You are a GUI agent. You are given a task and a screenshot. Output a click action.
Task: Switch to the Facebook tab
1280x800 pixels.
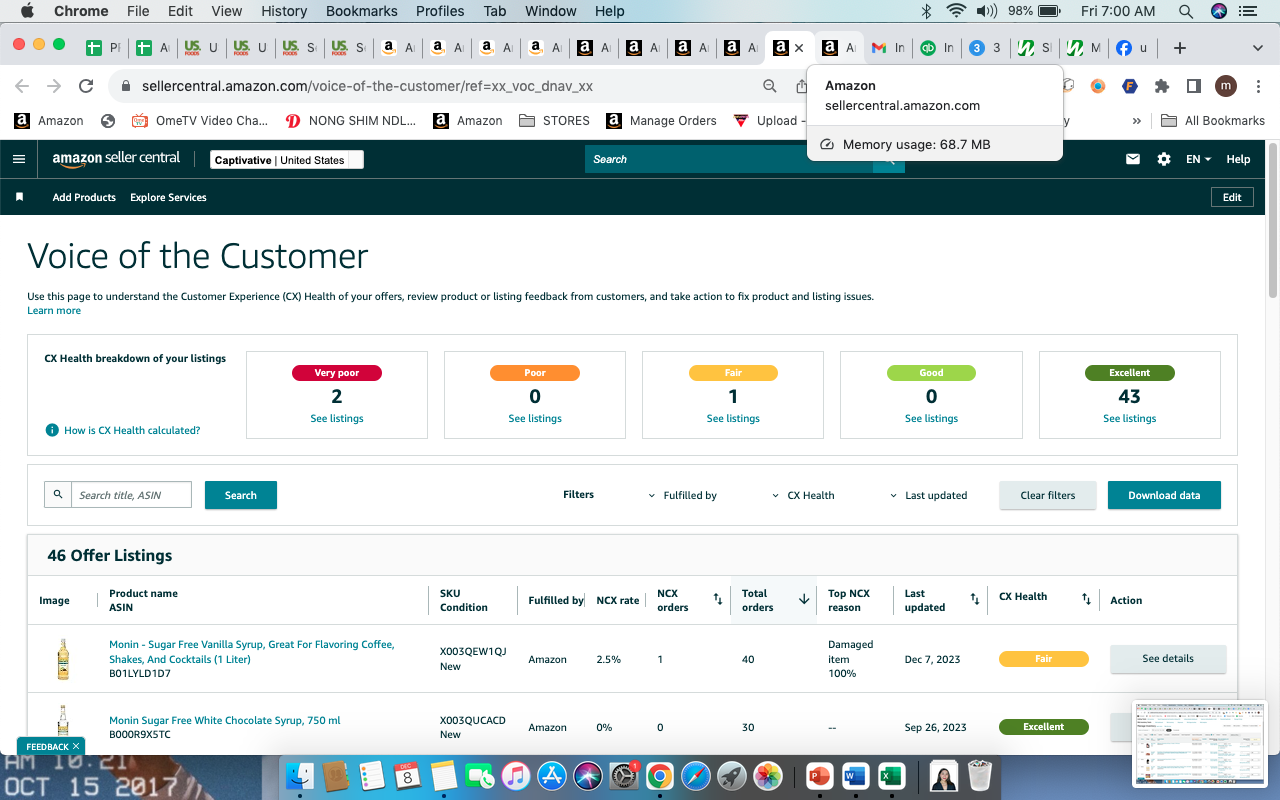[x=1133, y=47]
